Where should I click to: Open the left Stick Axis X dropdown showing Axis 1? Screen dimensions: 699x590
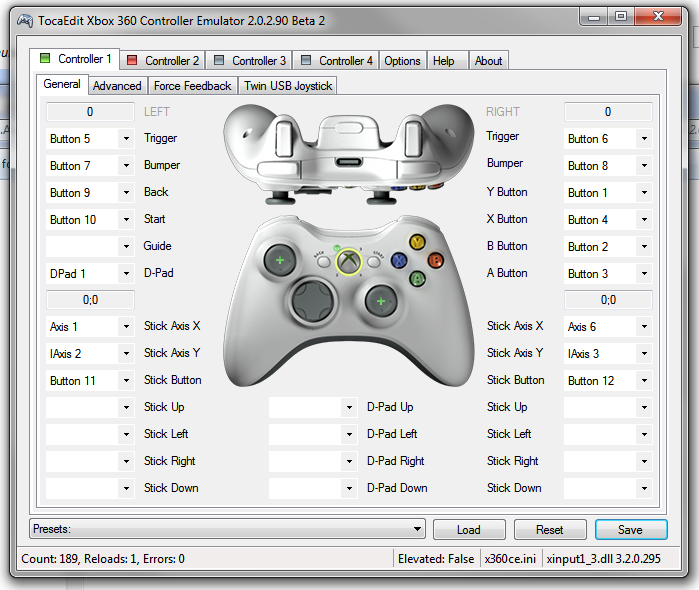90,326
